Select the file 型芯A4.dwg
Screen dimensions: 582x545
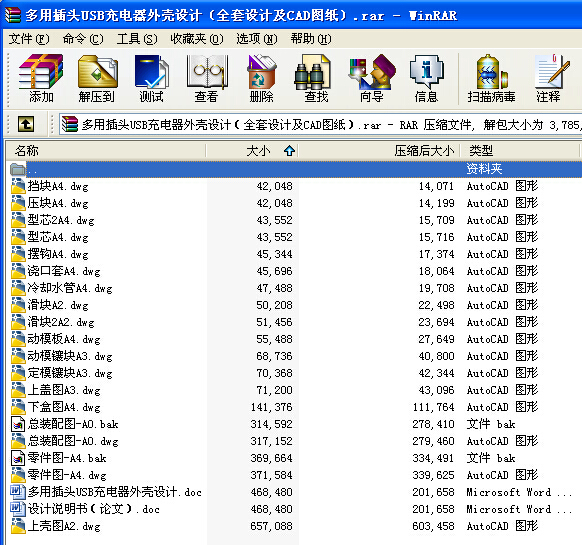pyautogui.click(x=58, y=237)
